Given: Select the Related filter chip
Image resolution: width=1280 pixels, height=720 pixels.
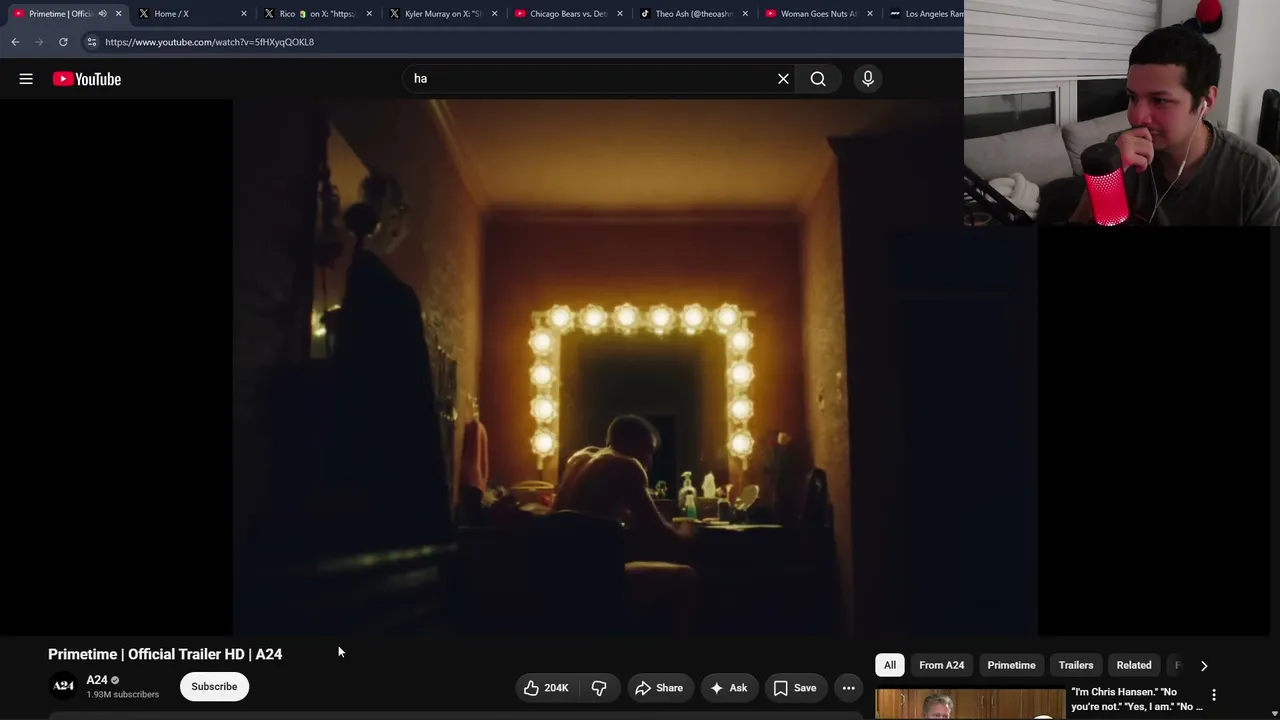Looking at the screenshot, I should [1134, 665].
